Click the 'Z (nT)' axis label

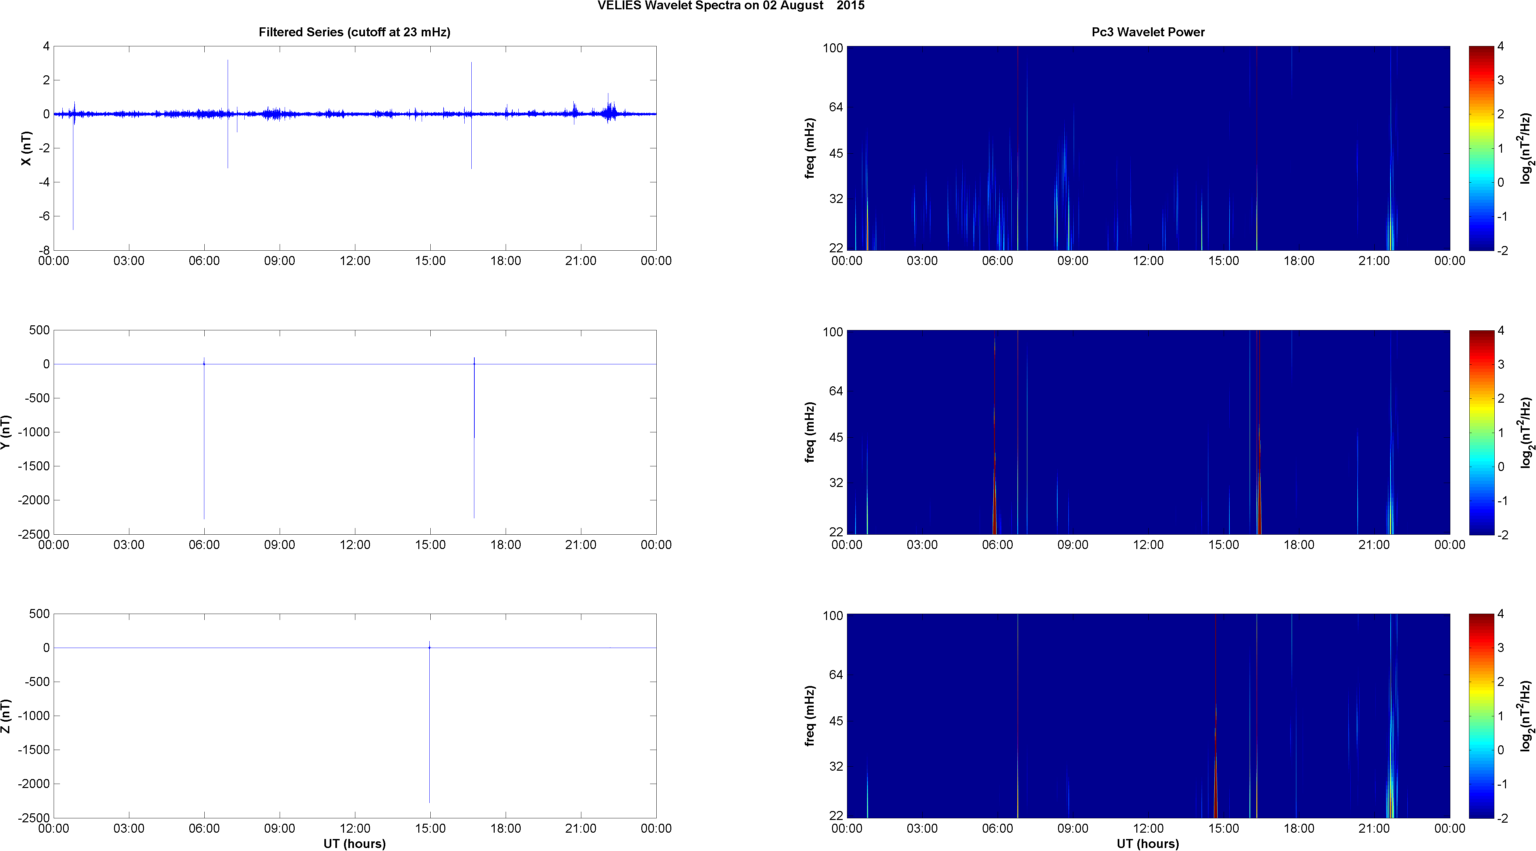click(6, 716)
